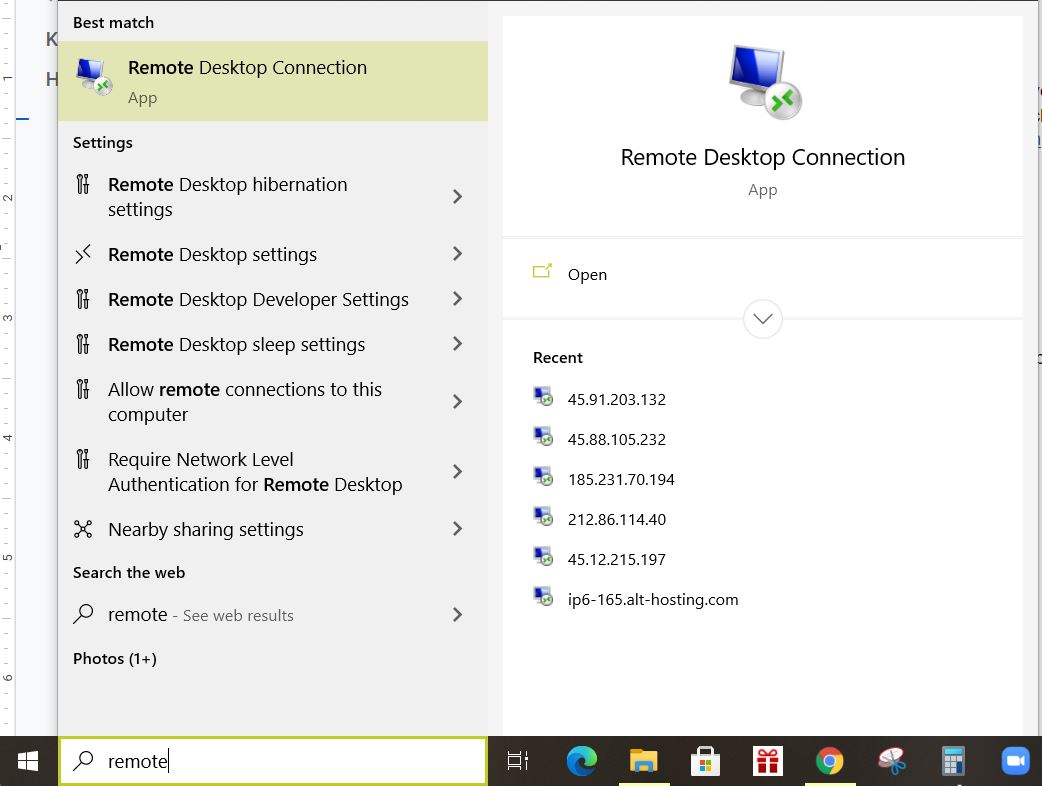This screenshot has width=1042, height=786.
Task: Select Allow remote connections to this computer
Action: (x=245, y=402)
